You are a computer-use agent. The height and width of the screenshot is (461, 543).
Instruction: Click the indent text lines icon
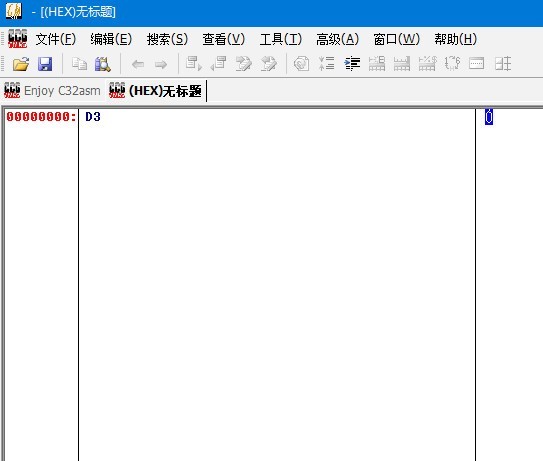pos(352,64)
